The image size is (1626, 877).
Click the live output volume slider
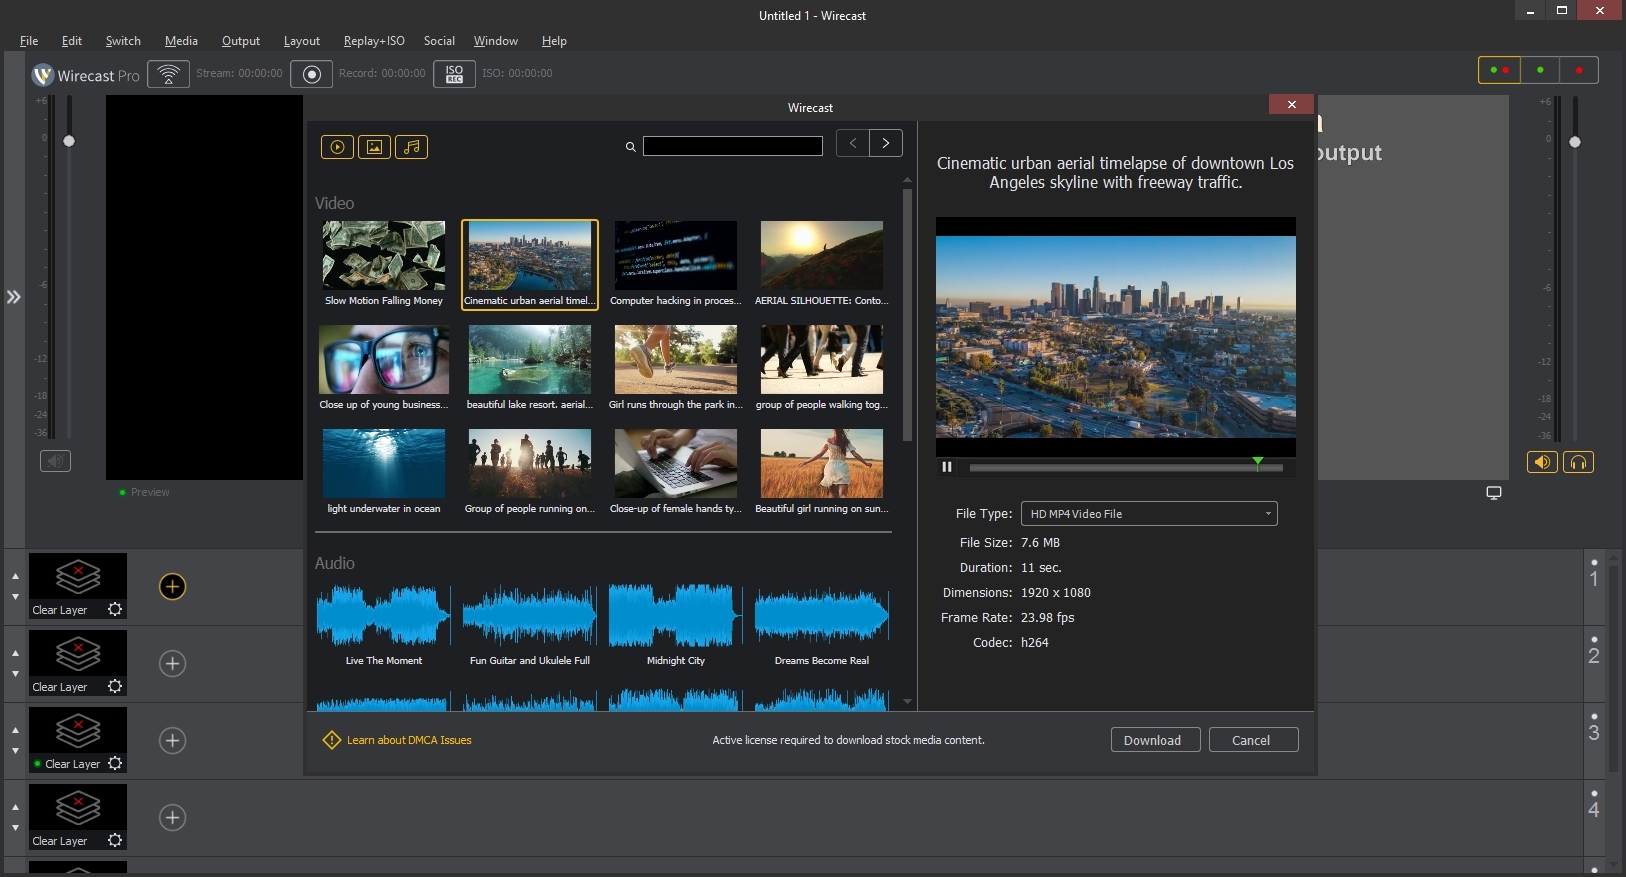1575,142
